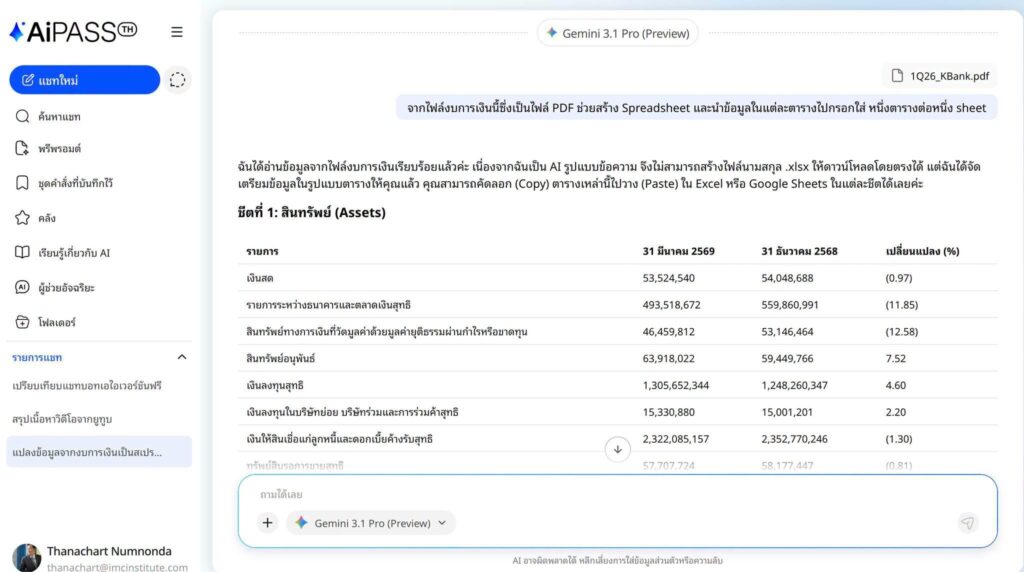Click the star icon for คลัง
The image size is (1024, 572).
tap(22, 217)
